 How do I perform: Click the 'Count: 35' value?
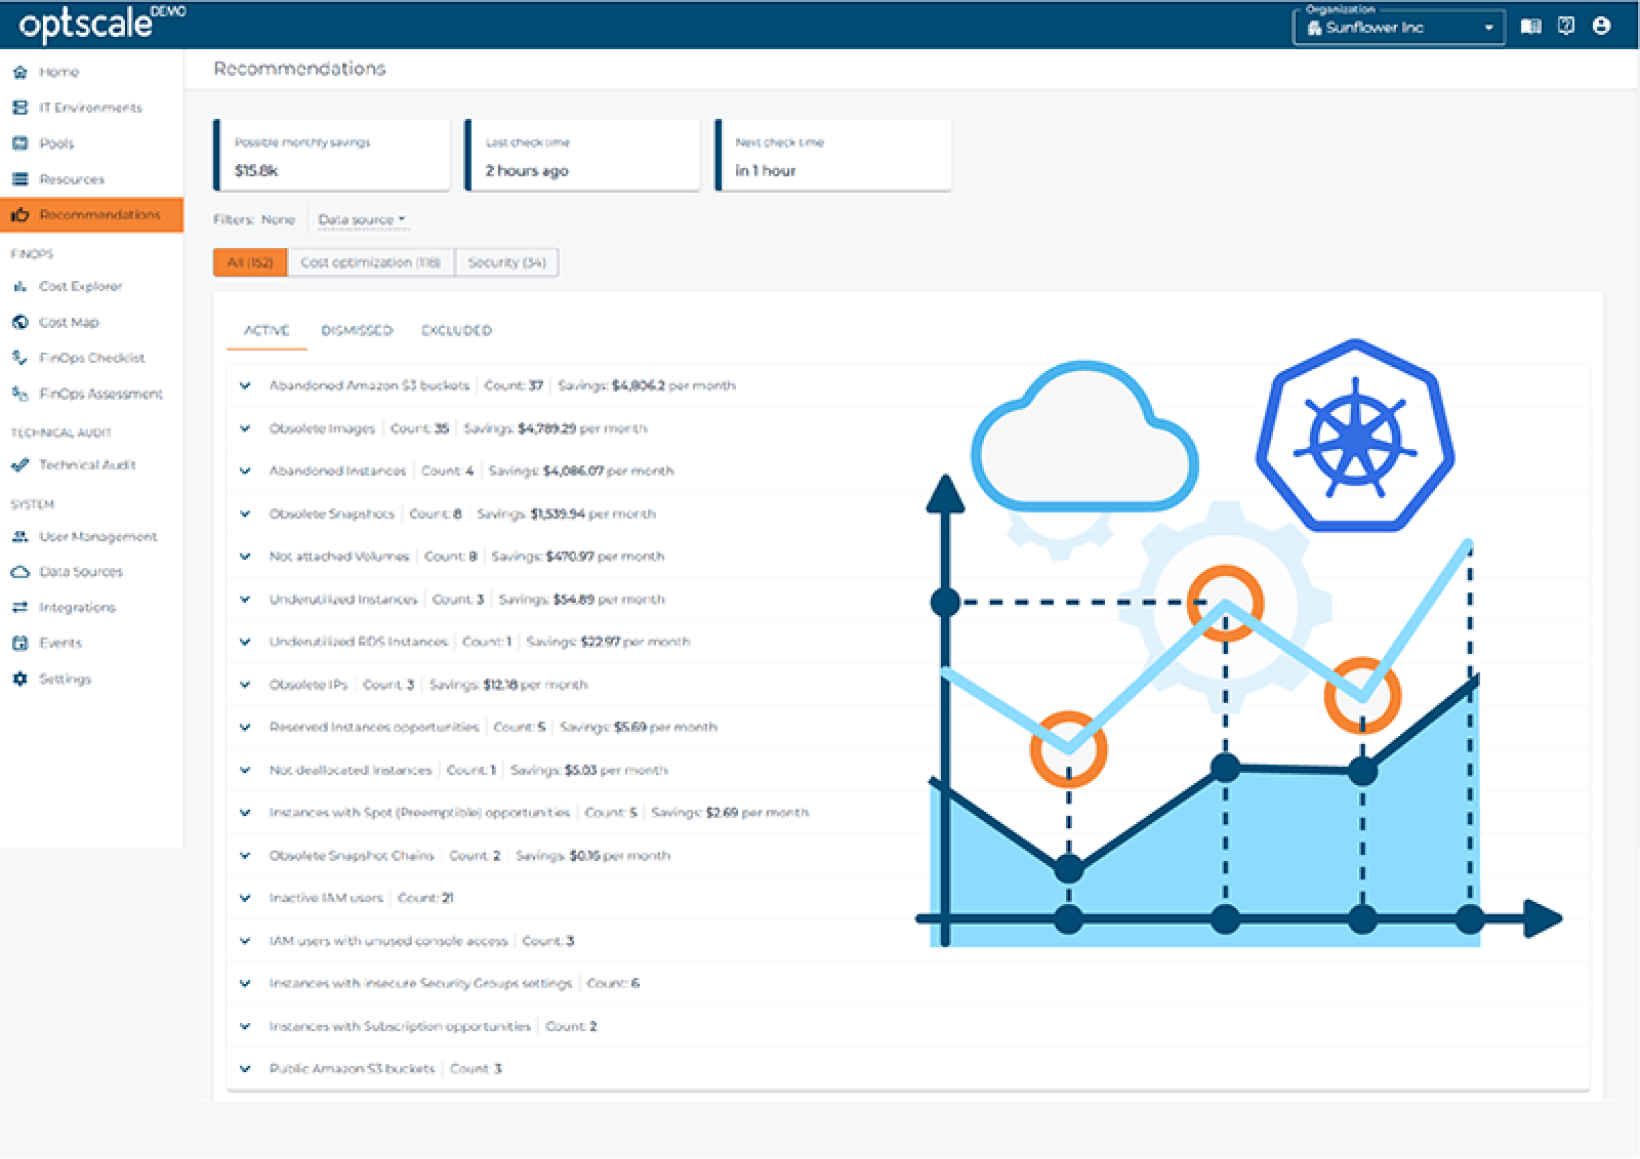[x=419, y=429]
